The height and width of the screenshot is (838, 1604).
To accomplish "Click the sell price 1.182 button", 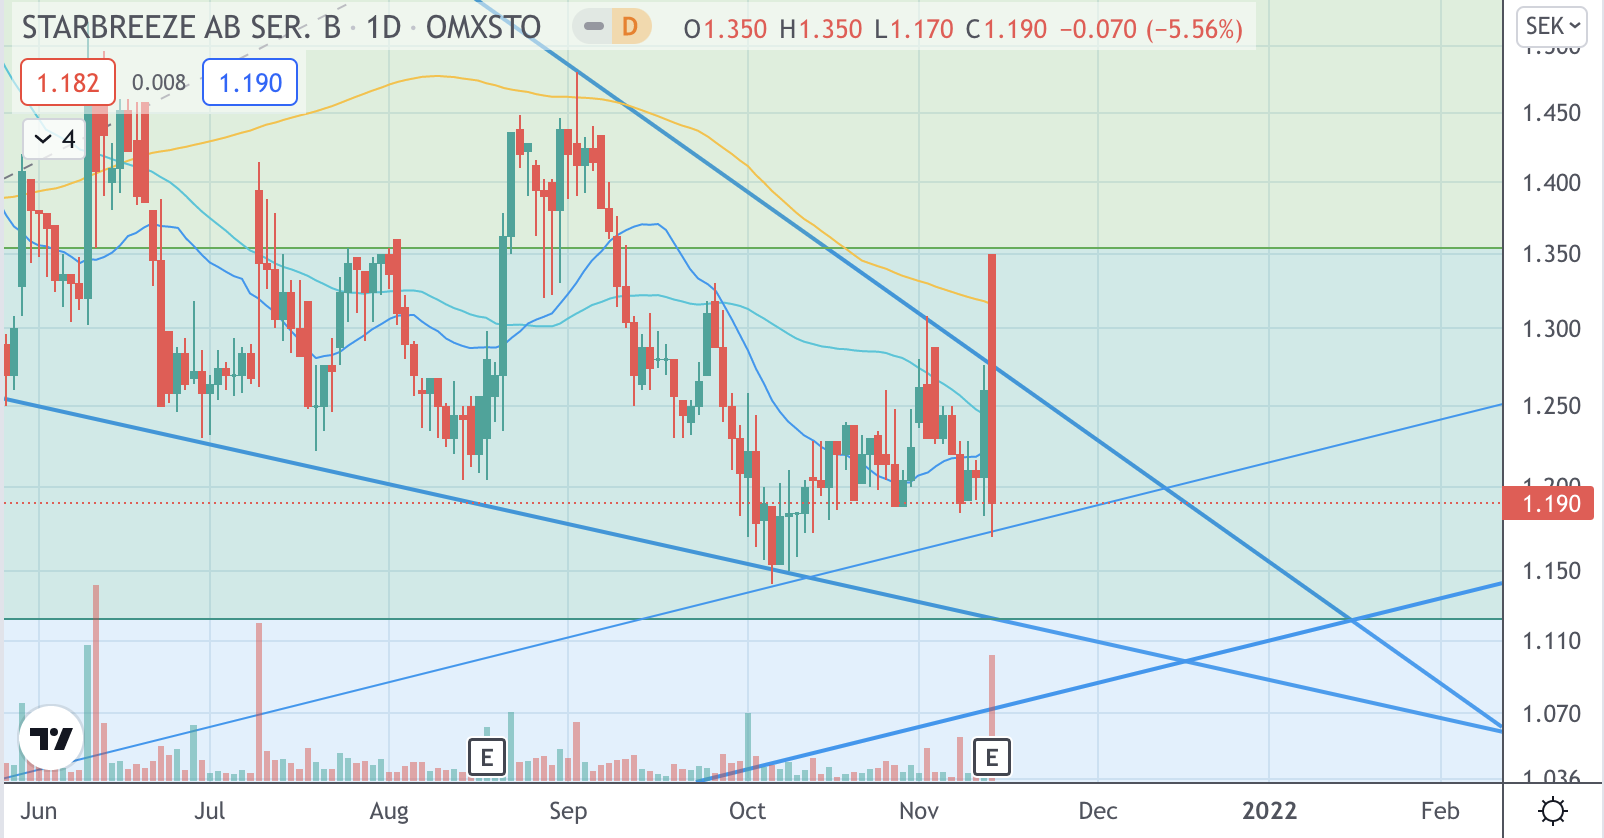I will click(x=68, y=83).
